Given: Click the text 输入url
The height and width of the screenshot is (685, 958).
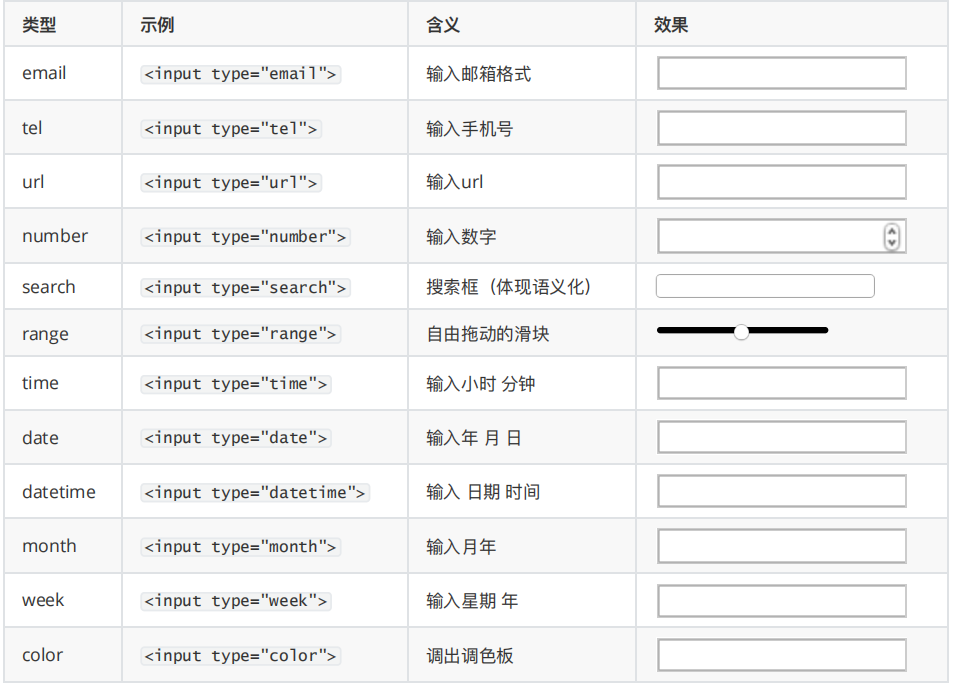Looking at the screenshot, I should pos(455,182).
